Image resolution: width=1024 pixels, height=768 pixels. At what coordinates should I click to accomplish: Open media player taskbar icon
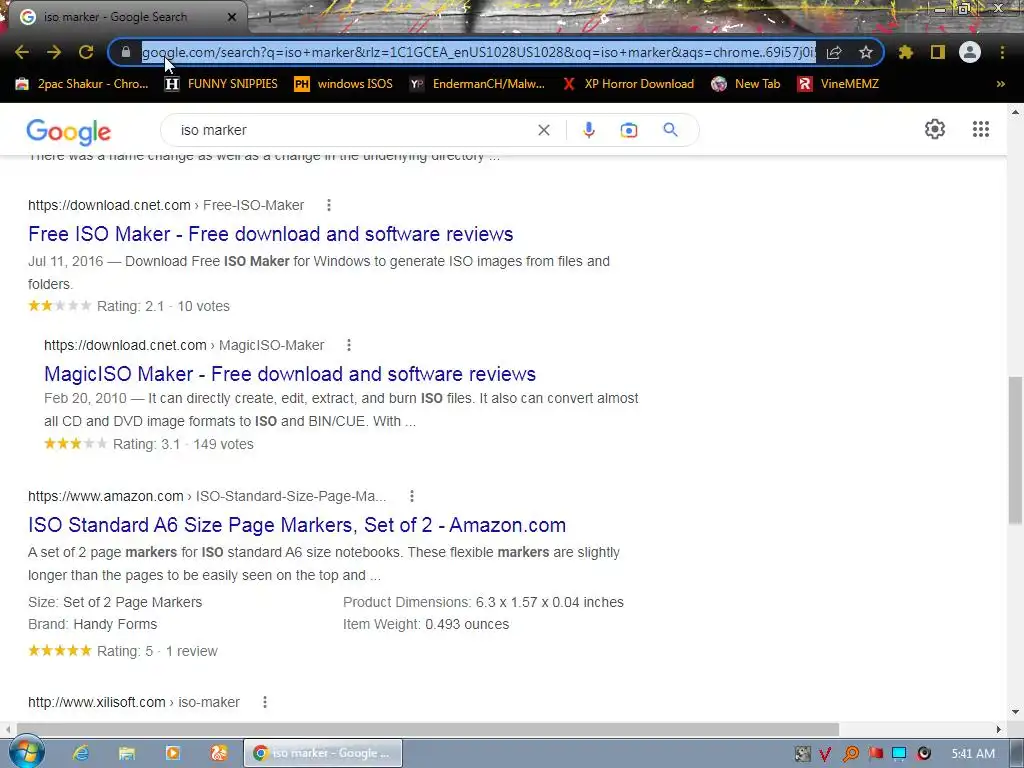pyautogui.click(x=172, y=753)
